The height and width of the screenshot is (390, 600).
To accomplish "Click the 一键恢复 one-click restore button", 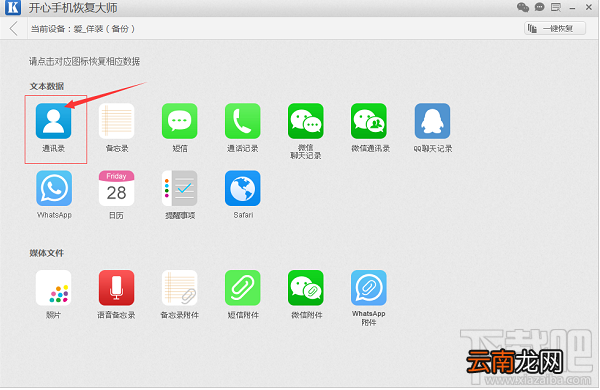I will 555,28.
